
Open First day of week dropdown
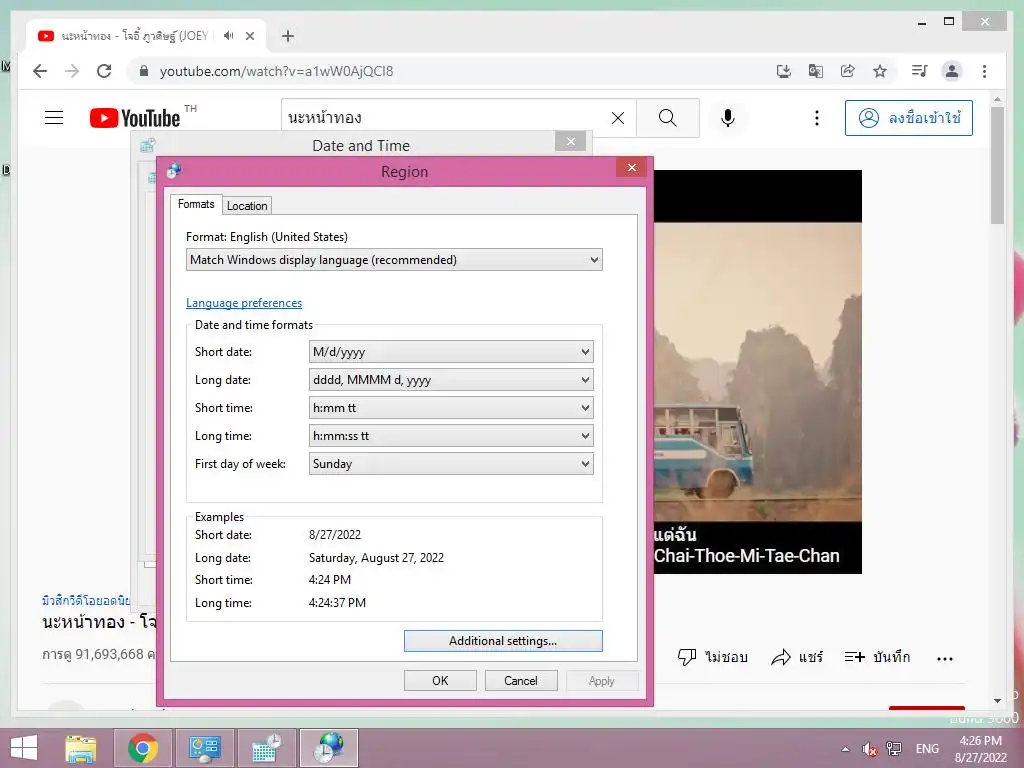click(451, 464)
